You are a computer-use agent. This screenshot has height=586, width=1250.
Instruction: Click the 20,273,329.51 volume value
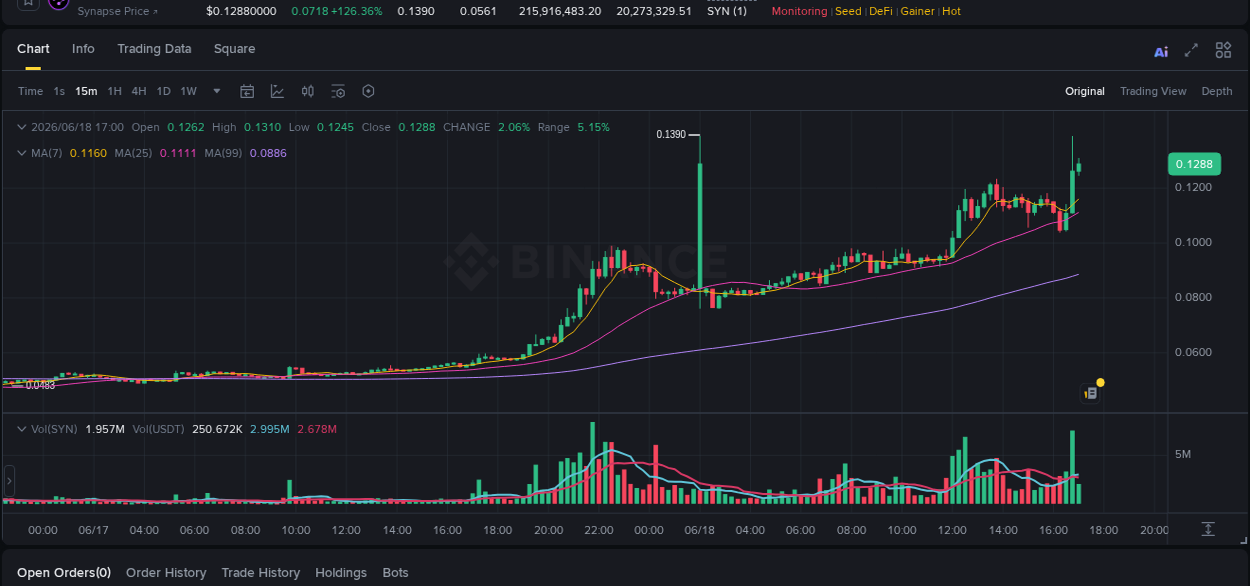(654, 11)
